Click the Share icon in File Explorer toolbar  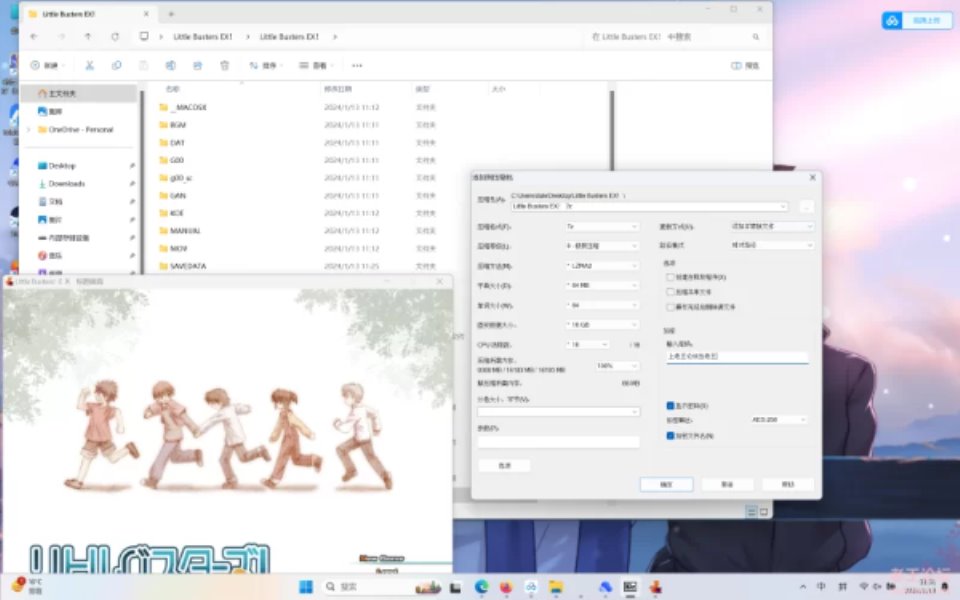[x=197, y=66]
